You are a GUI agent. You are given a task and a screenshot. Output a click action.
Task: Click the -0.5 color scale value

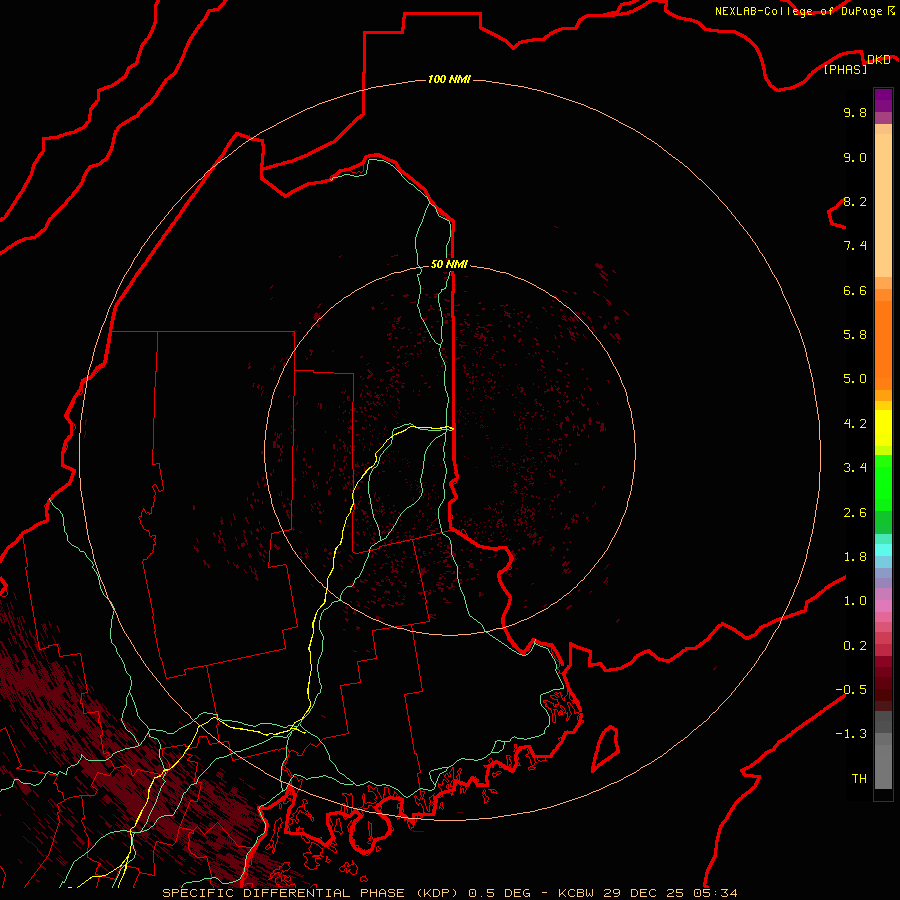point(851,690)
